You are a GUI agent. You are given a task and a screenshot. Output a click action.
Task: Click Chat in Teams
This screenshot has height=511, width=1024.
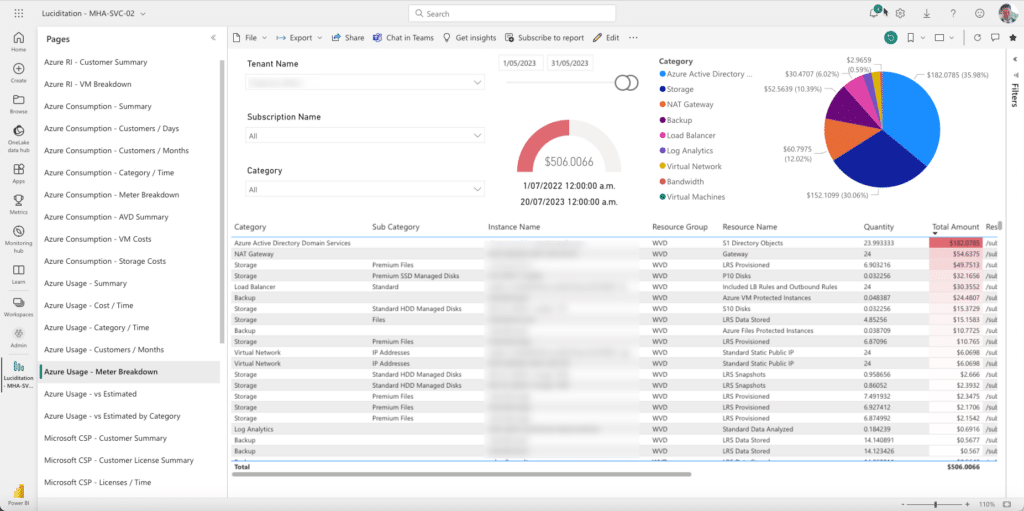tap(403, 38)
